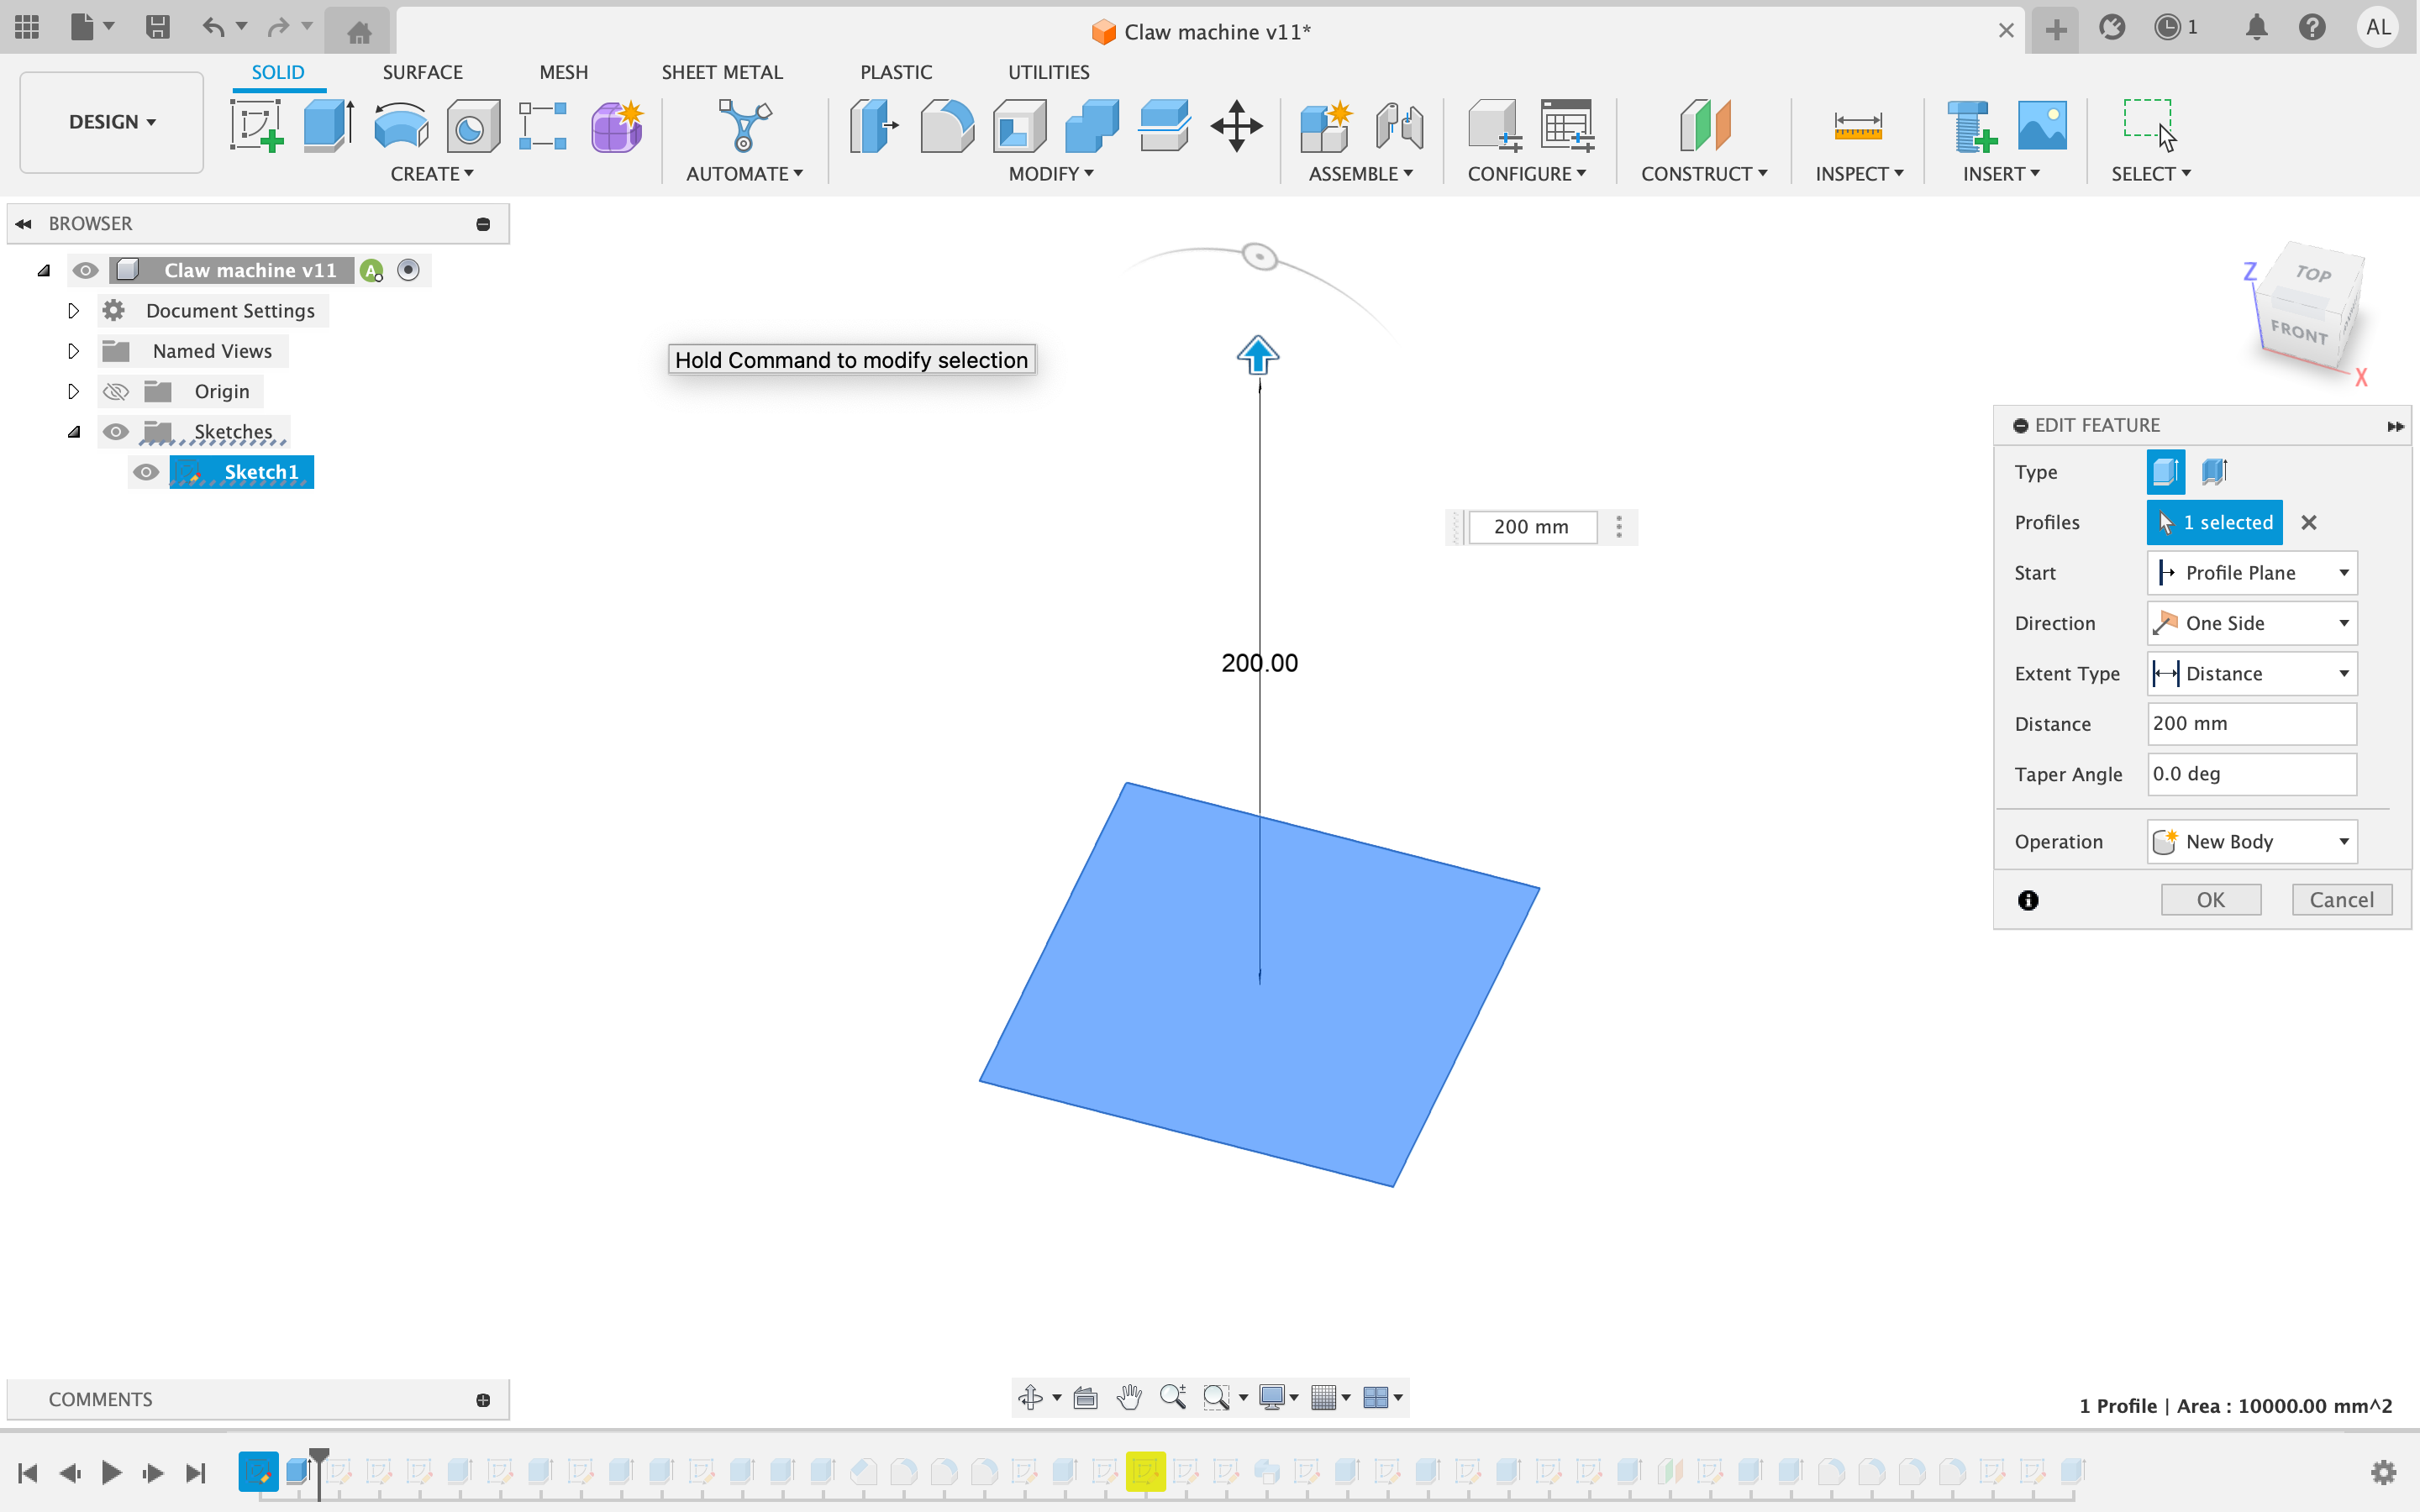The image size is (2420, 1512).
Task: Switch to the SURFACE tab
Action: tap(422, 72)
